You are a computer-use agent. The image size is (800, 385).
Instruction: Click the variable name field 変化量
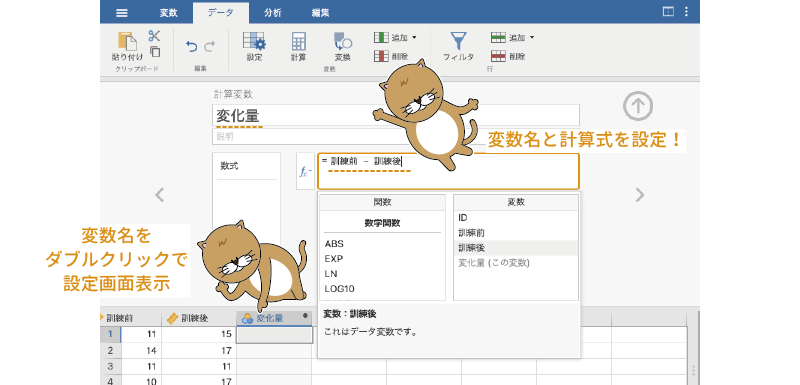click(396, 115)
